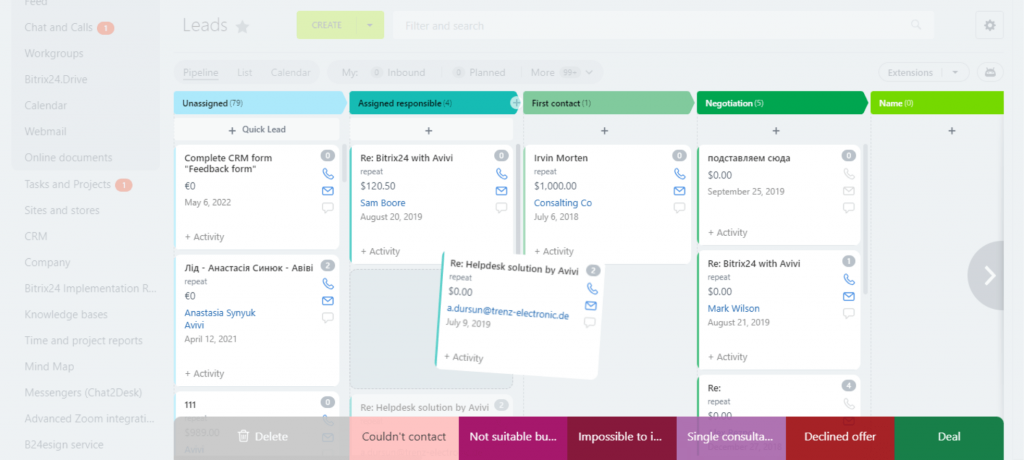Switch to Calendar view tab
The image size is (1024, 460).
coord(291,73)
